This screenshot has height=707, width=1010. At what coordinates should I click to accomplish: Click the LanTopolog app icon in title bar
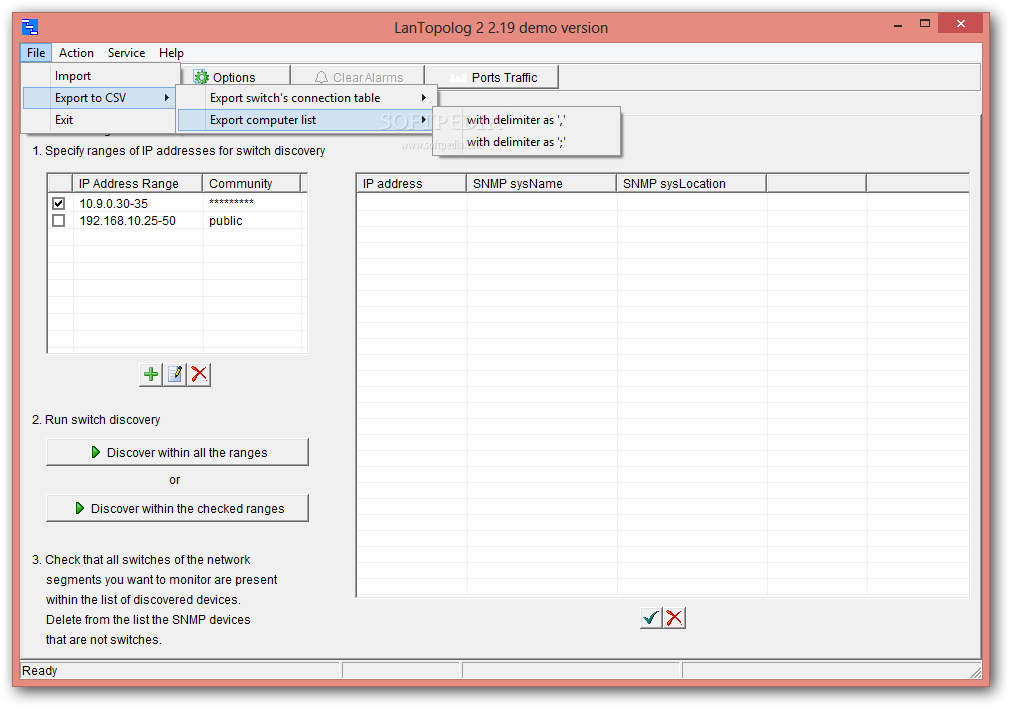(x=30, y=27)
